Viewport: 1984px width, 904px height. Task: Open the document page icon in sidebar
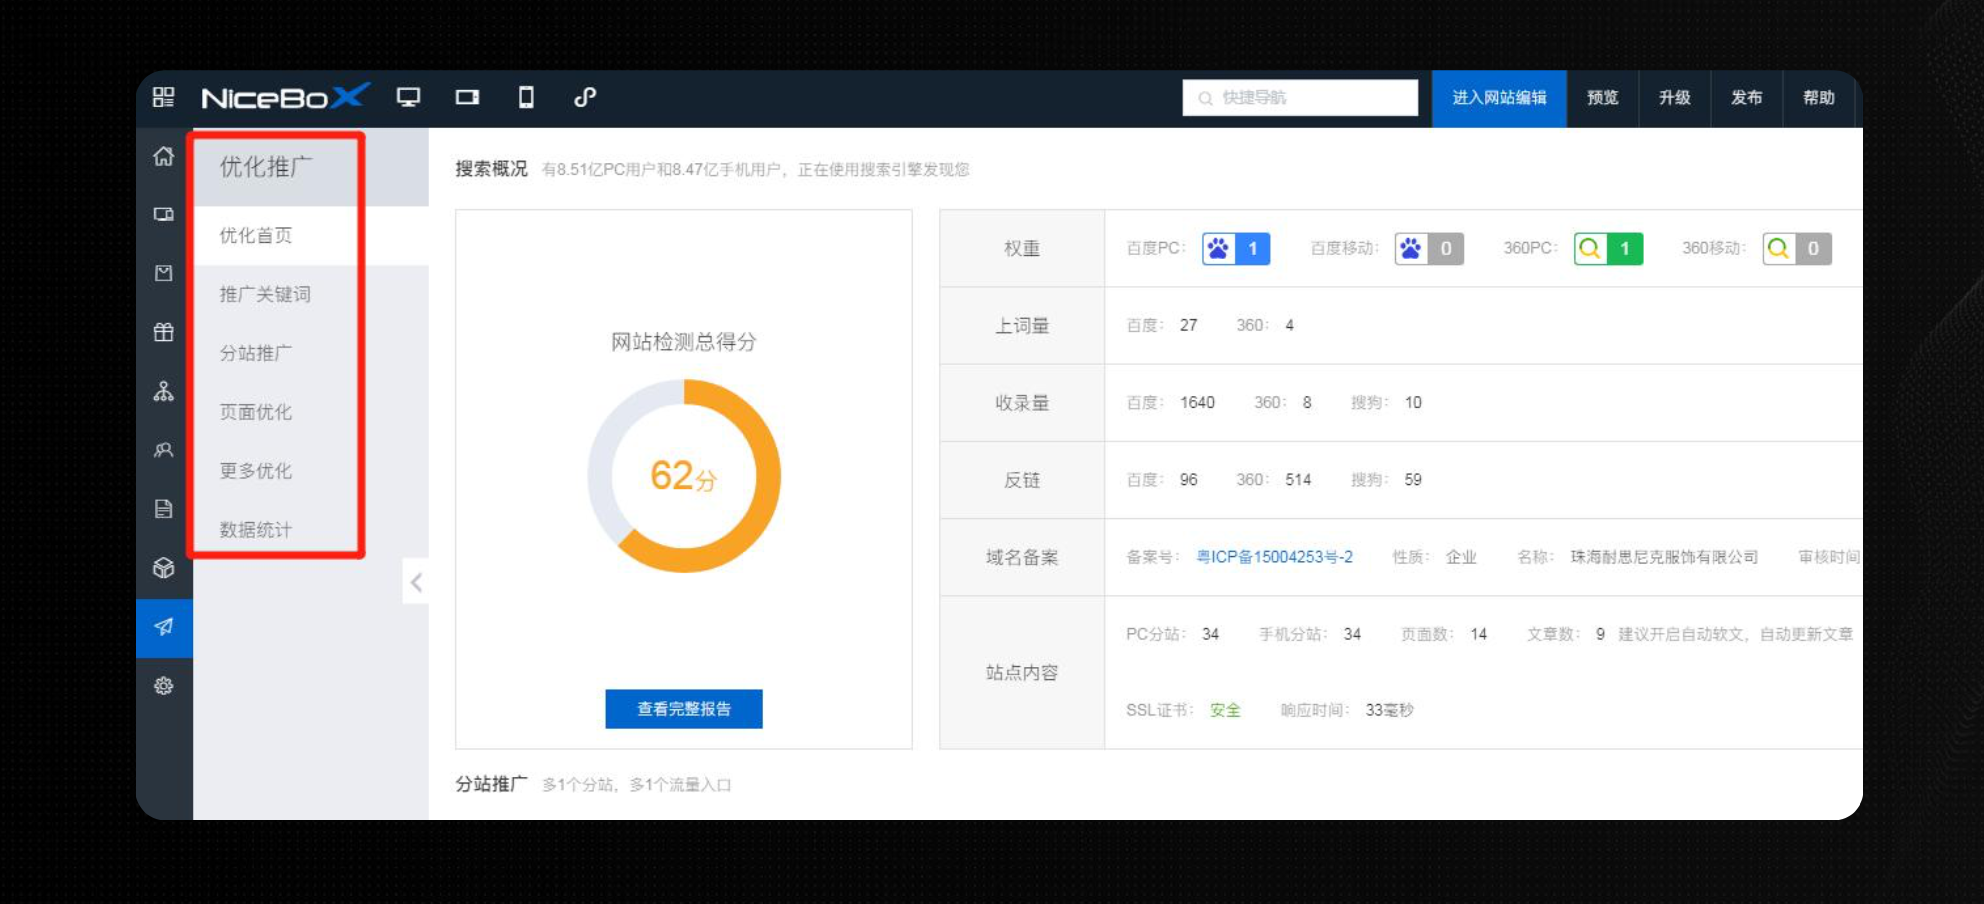(x=164, y=509)
